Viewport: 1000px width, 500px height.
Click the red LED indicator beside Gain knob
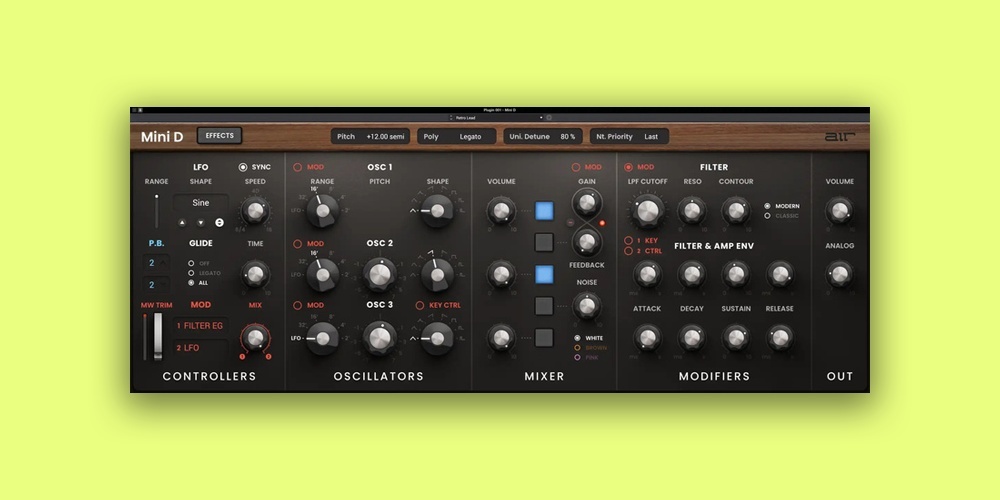point(602,223)
